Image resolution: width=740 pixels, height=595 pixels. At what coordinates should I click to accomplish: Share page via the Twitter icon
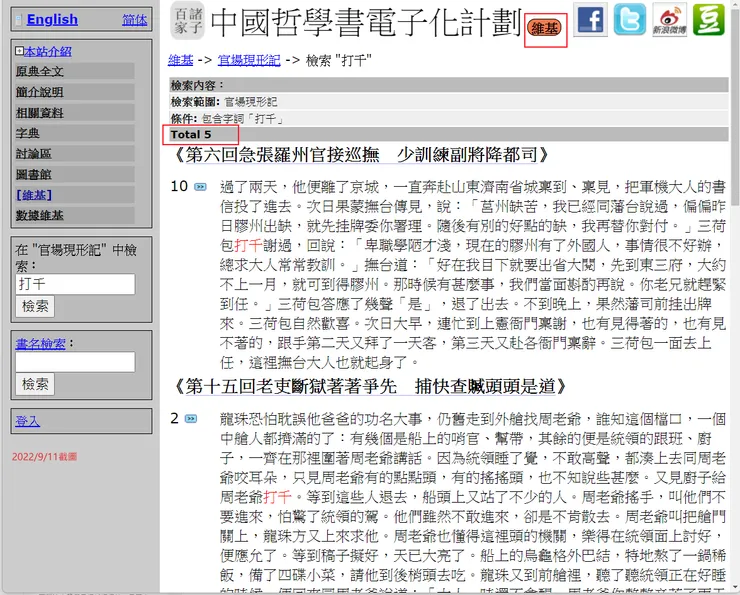click(x=630, y=19)
